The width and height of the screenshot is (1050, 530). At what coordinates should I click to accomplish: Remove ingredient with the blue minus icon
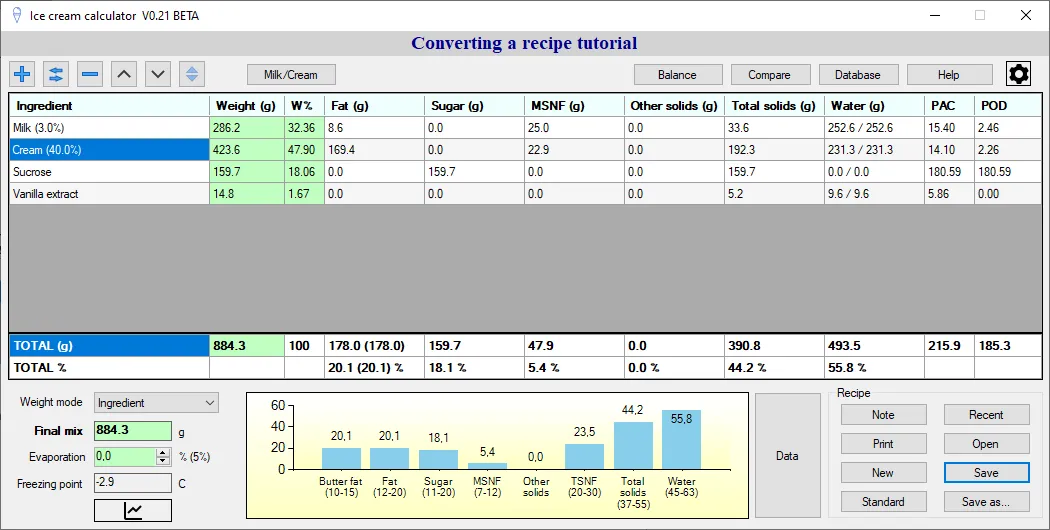(90, 74)
